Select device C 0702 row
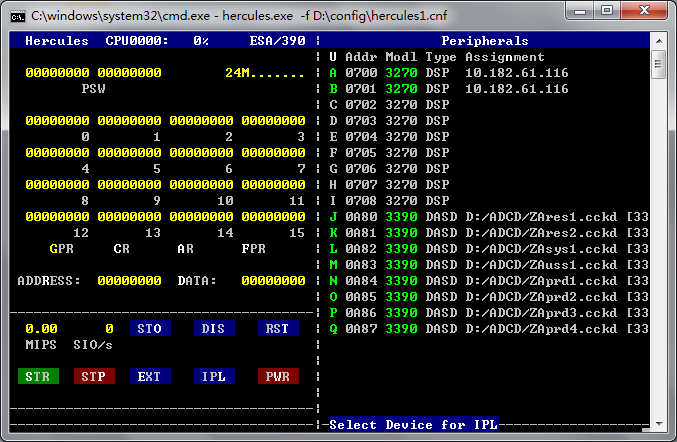 389,105
